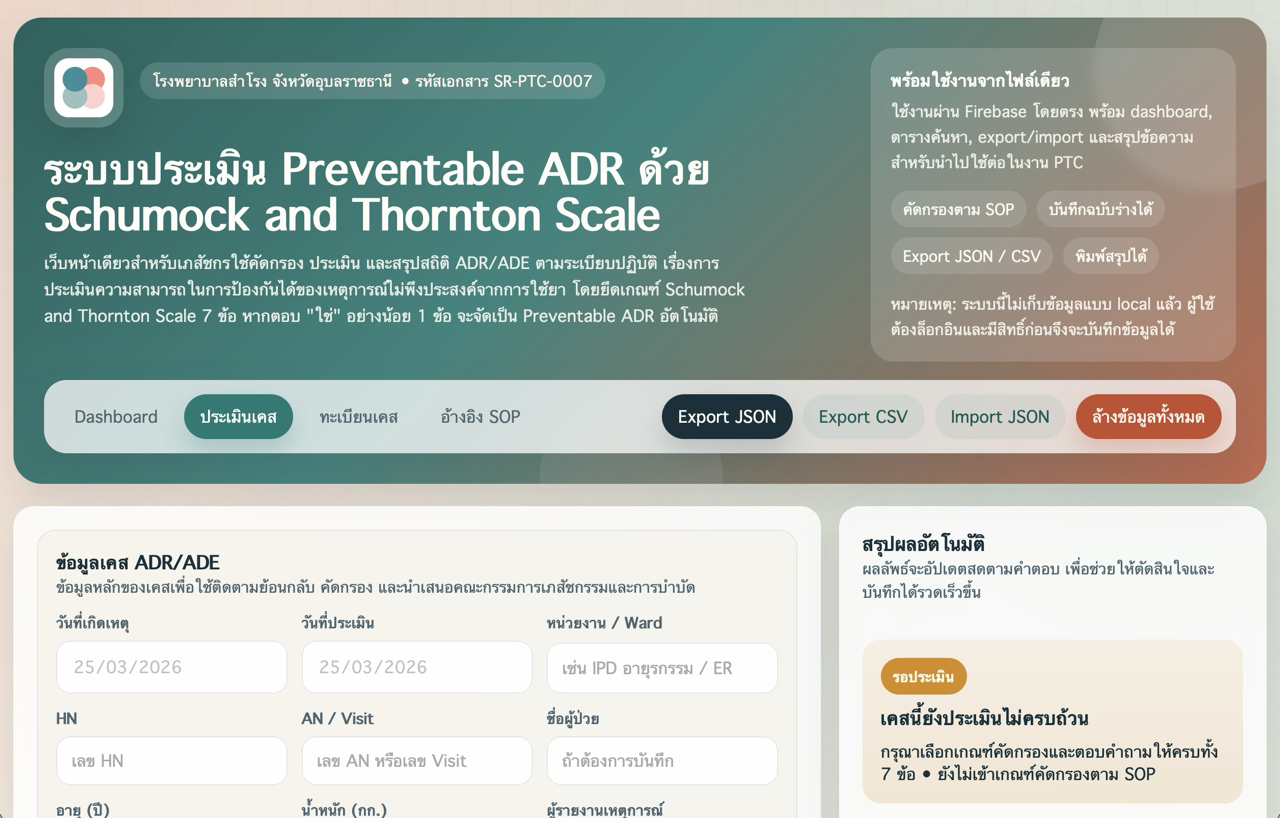This screenshot has width=1280, height=818.
Task: Switch to ประเมินเคส tab
Action: [238, 417]
